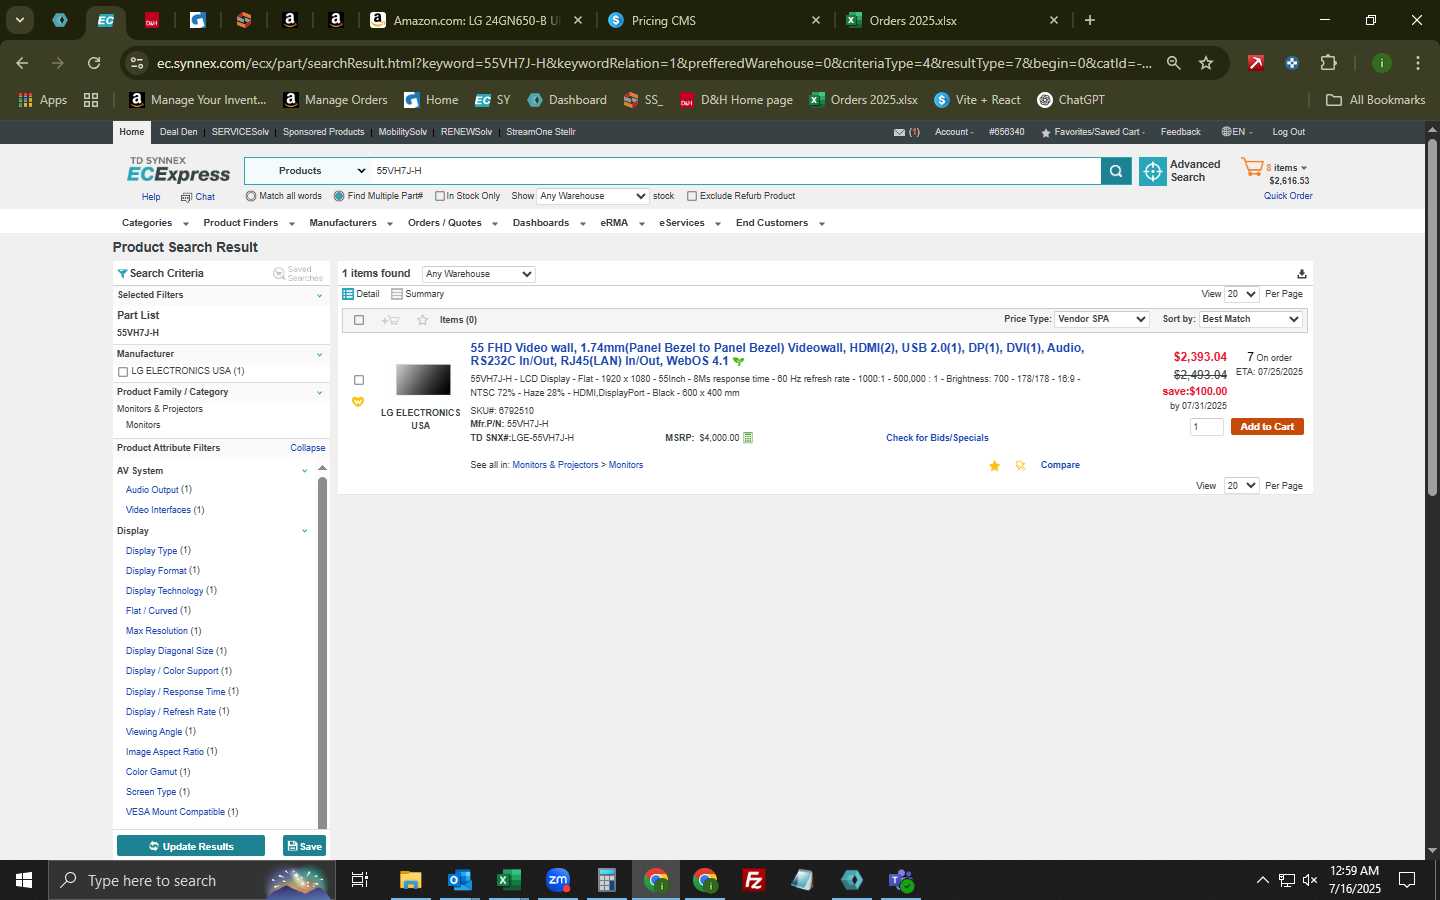Screen dimensions: 1440x900
Task: Click the messages envelope icon
Action: click(x=899, y=132)
